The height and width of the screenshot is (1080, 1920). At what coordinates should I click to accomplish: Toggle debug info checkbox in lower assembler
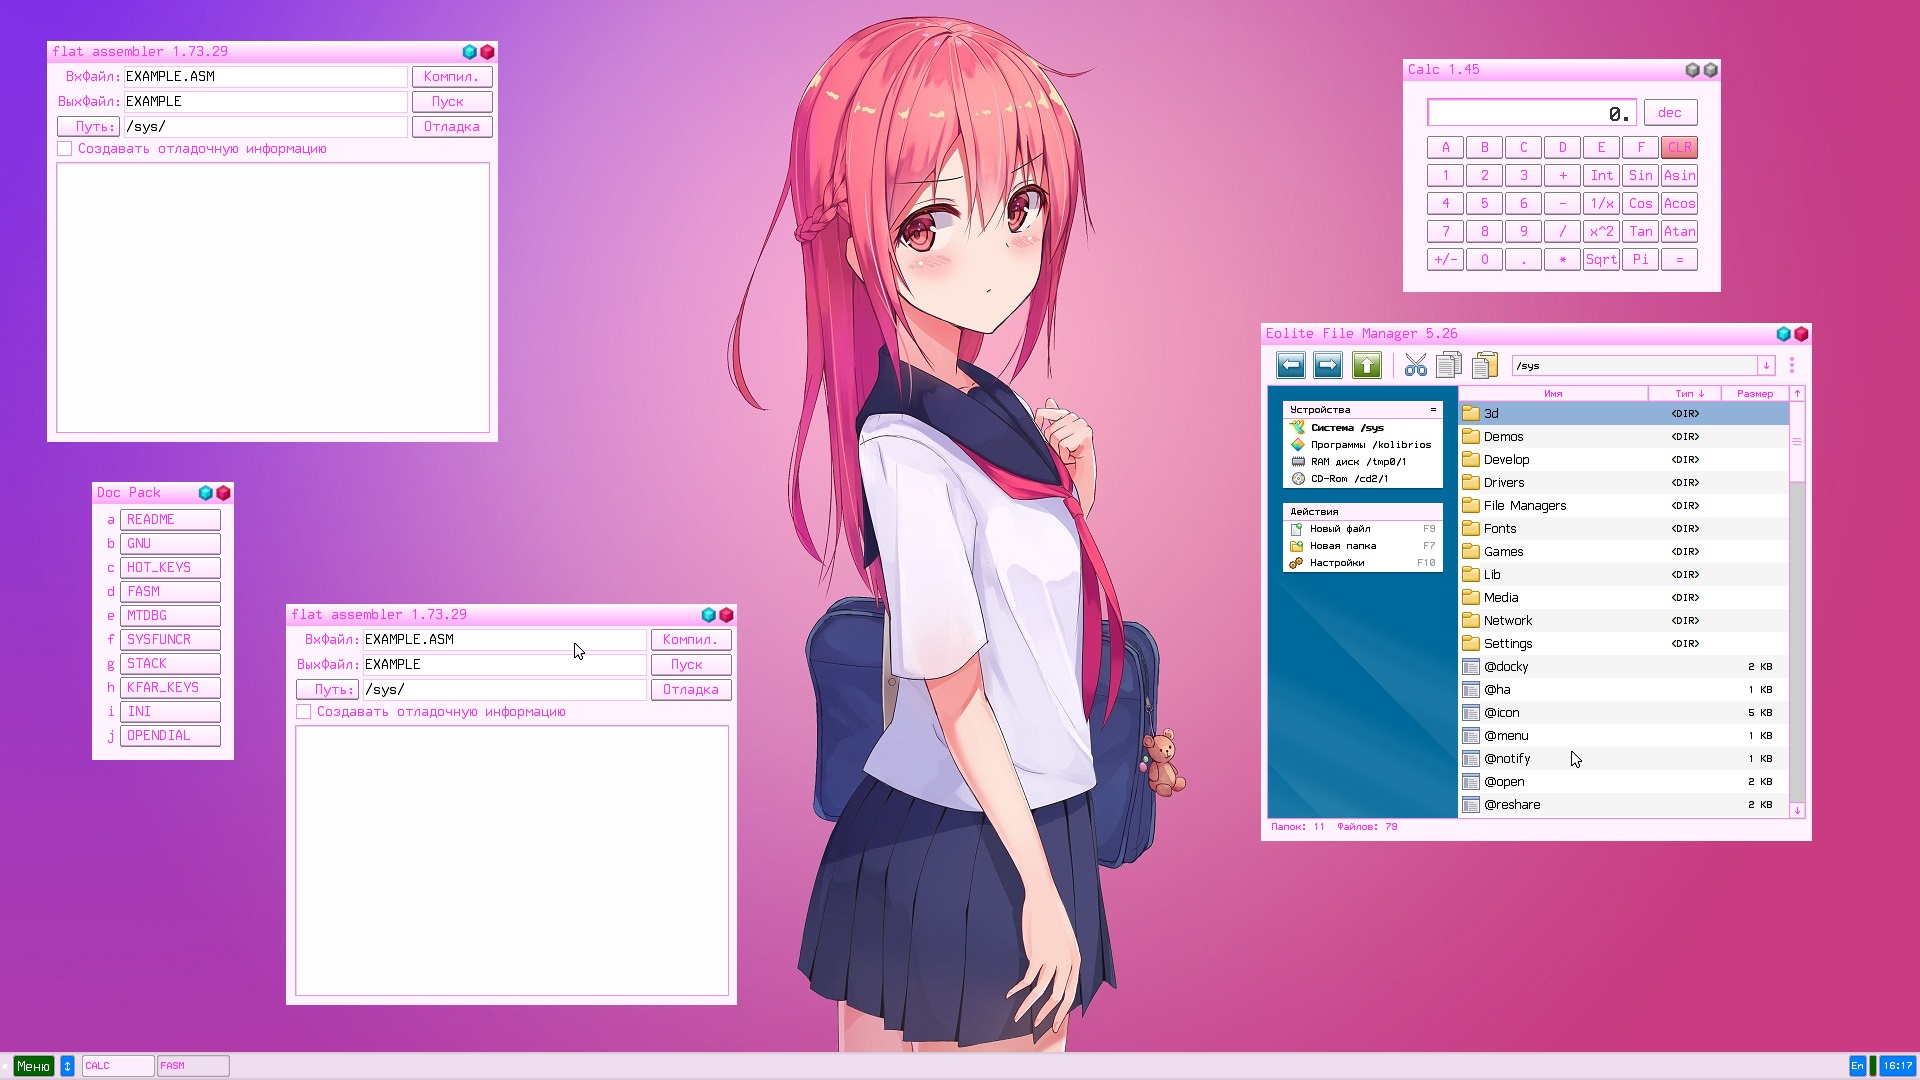click(304, 712)
